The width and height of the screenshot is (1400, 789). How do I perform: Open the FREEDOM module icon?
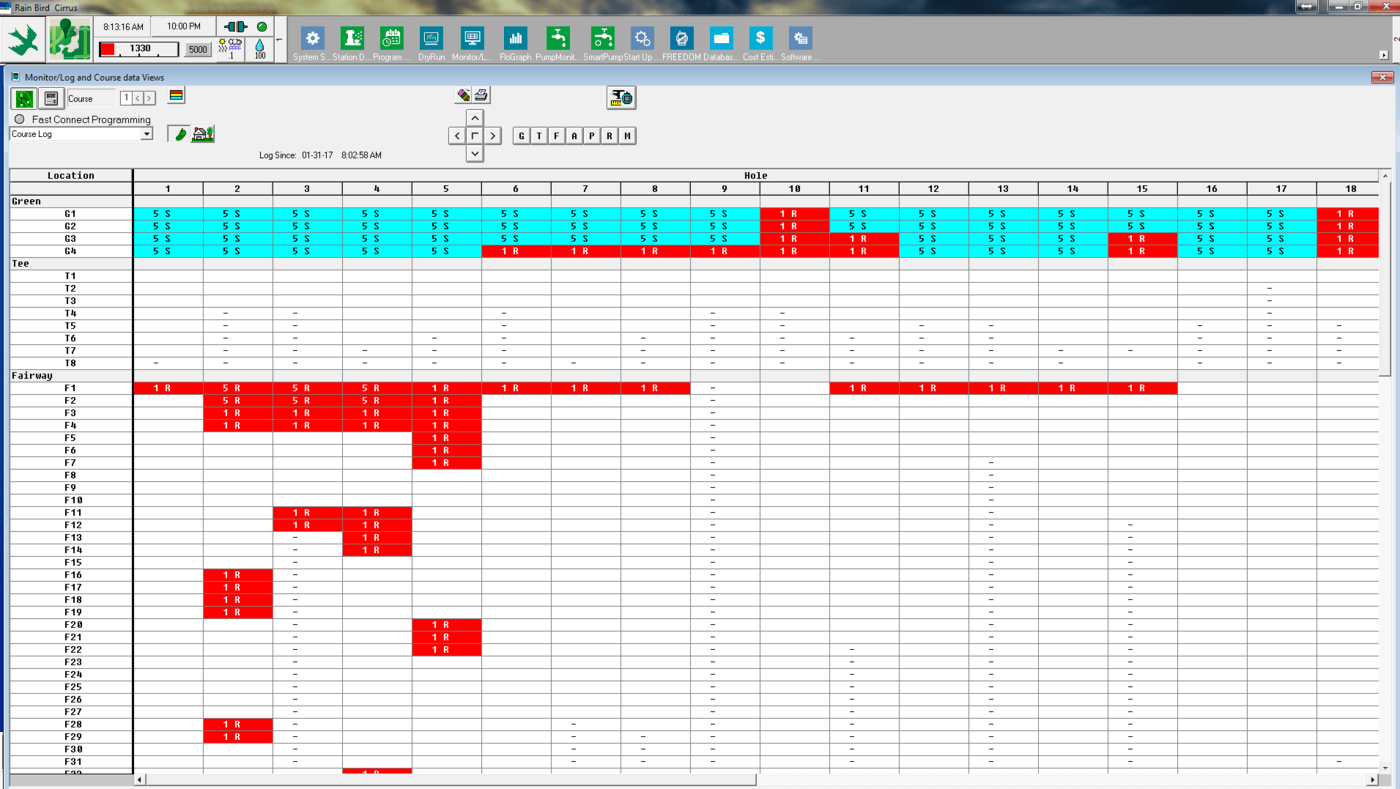[681, 40]
